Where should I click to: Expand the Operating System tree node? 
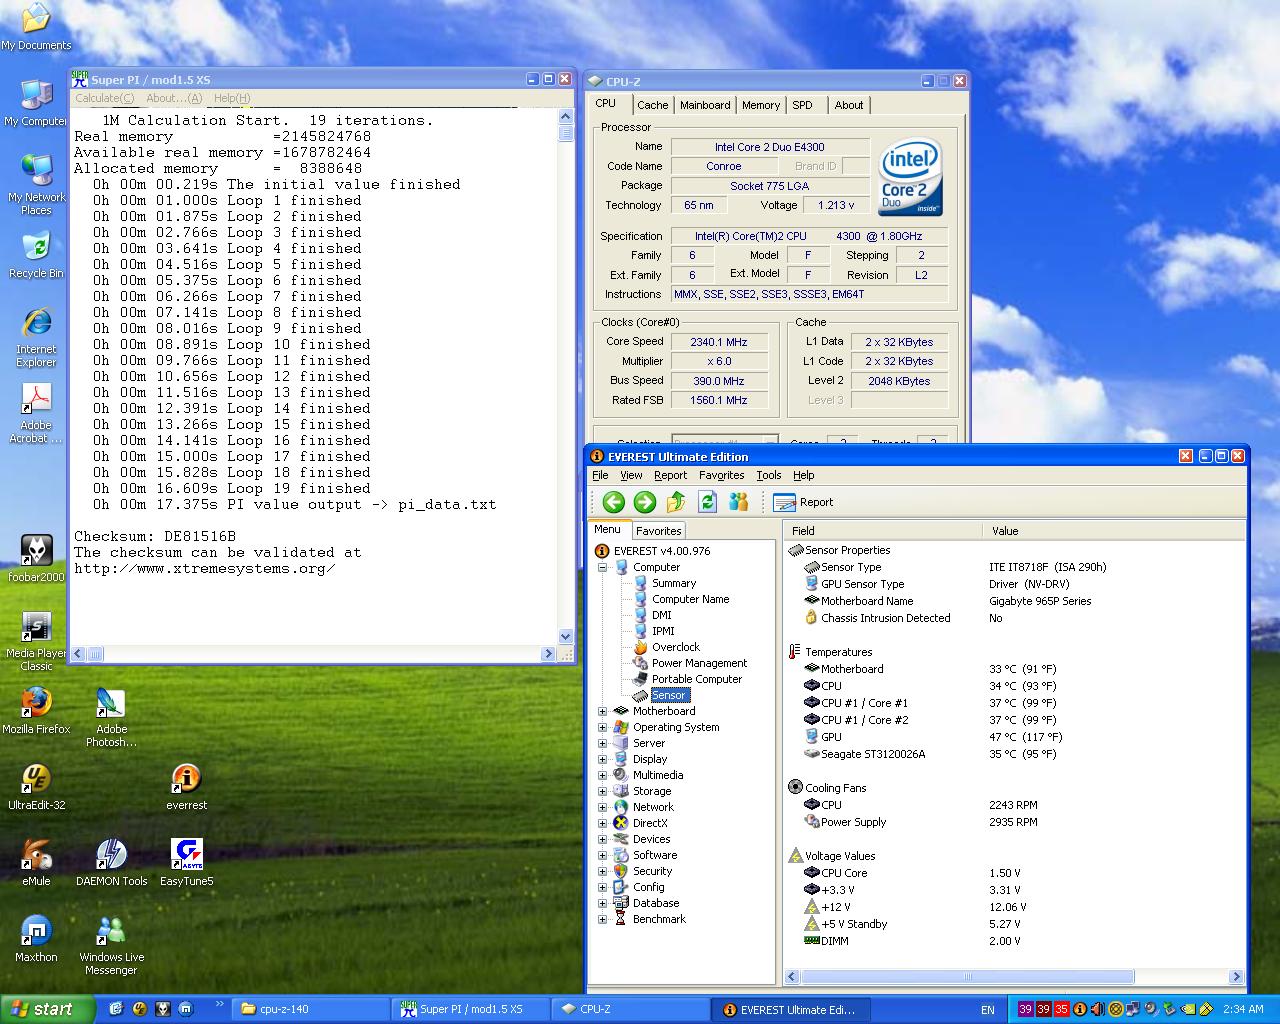(603, 727)
